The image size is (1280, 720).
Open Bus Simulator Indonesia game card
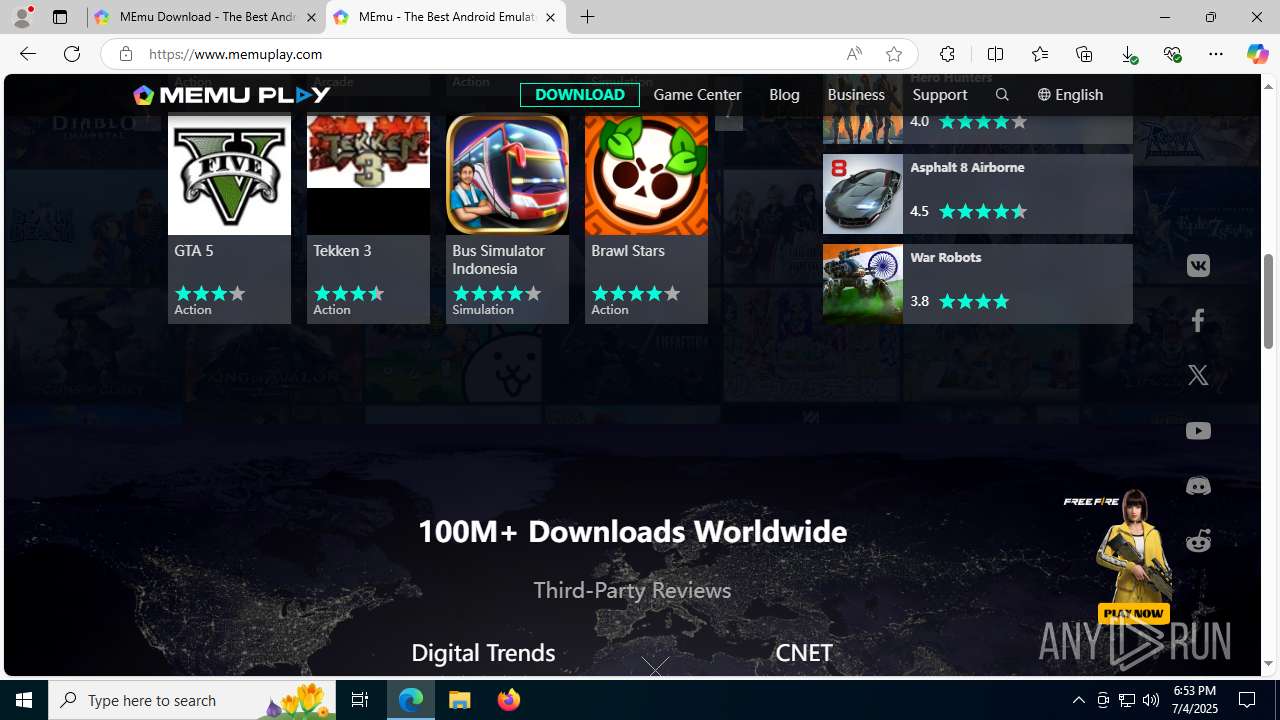tap(507, 218)
